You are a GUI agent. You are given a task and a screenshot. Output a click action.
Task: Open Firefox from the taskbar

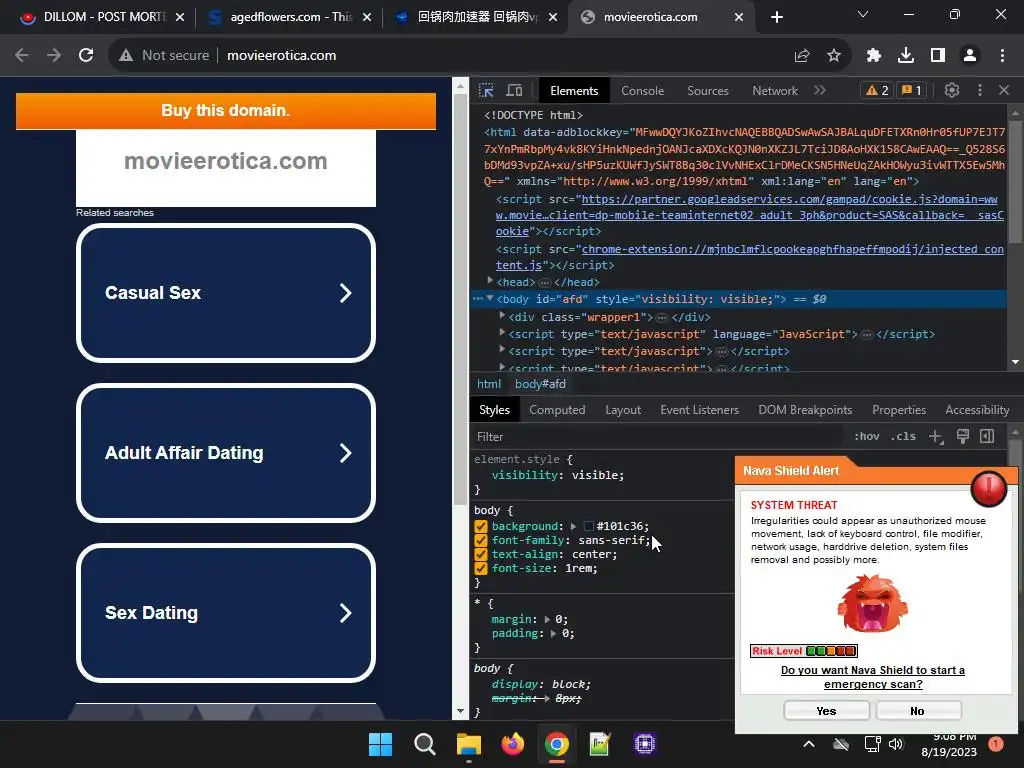point(513,744)
